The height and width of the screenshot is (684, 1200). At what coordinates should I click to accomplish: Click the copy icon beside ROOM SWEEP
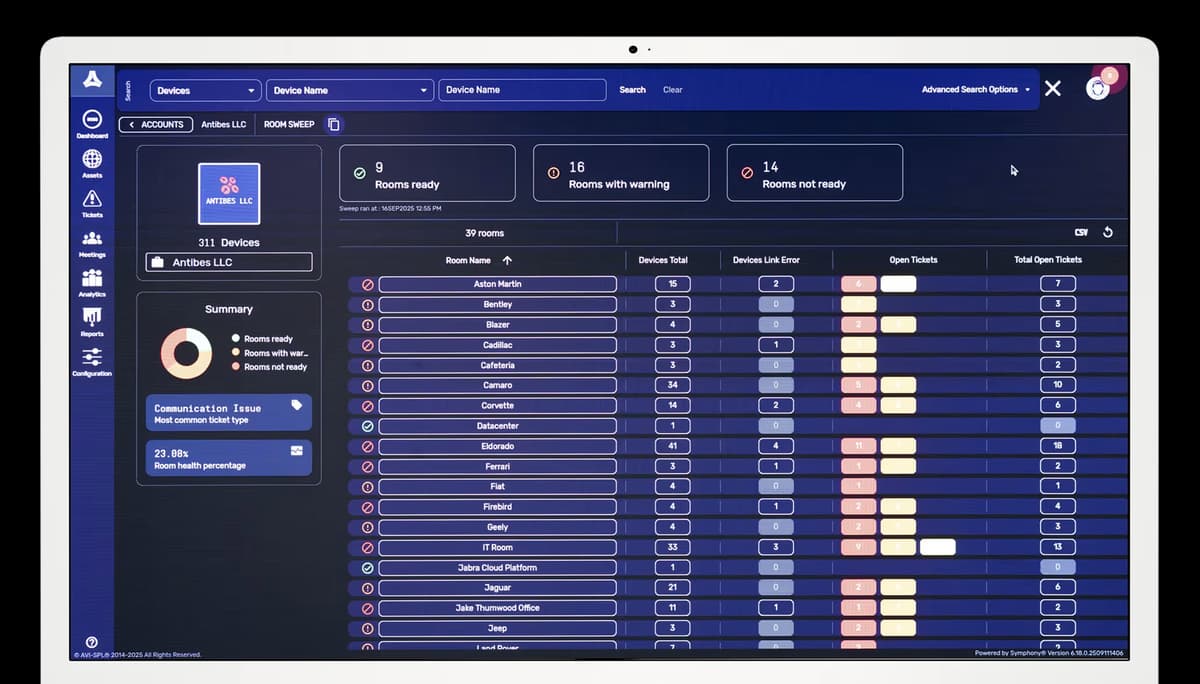coord(334,125)
